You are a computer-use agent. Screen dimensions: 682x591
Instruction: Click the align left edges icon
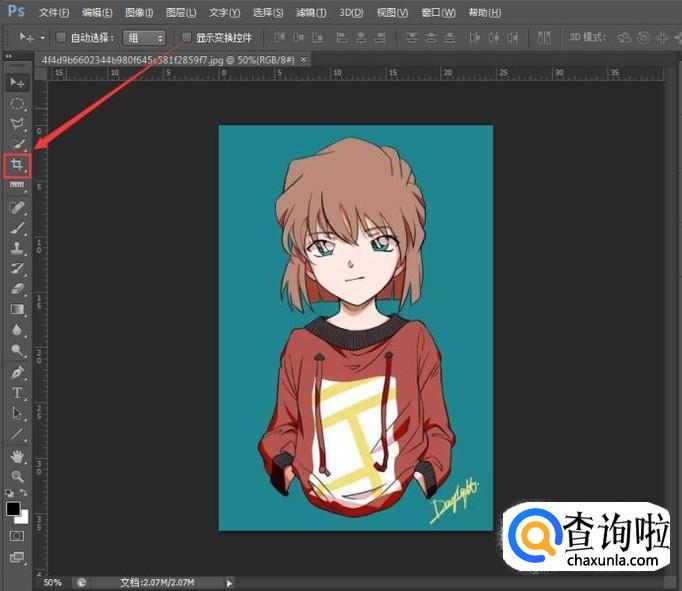coord(342,38)
